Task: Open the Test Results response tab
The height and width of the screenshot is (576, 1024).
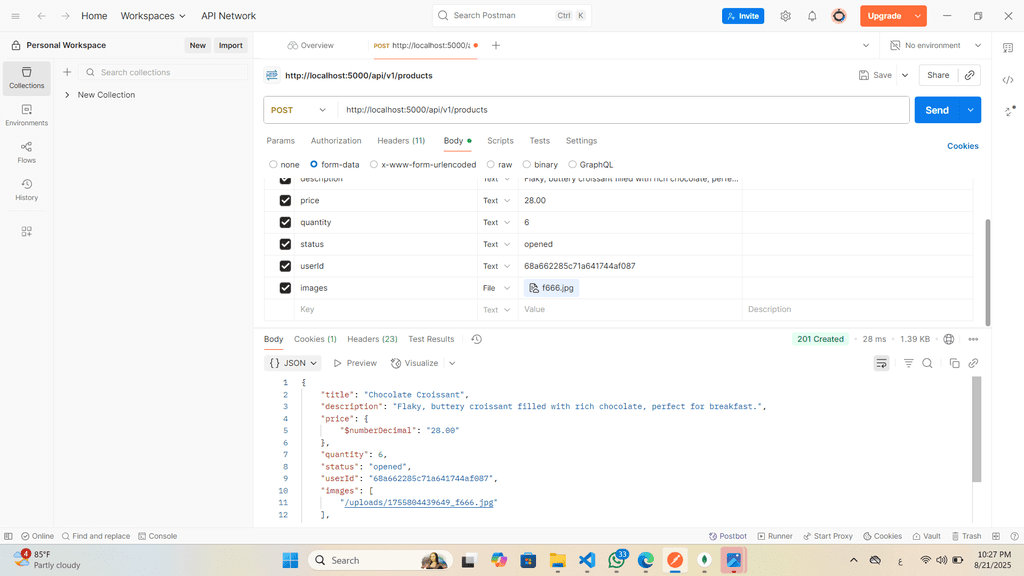Action: pos(431,339)
